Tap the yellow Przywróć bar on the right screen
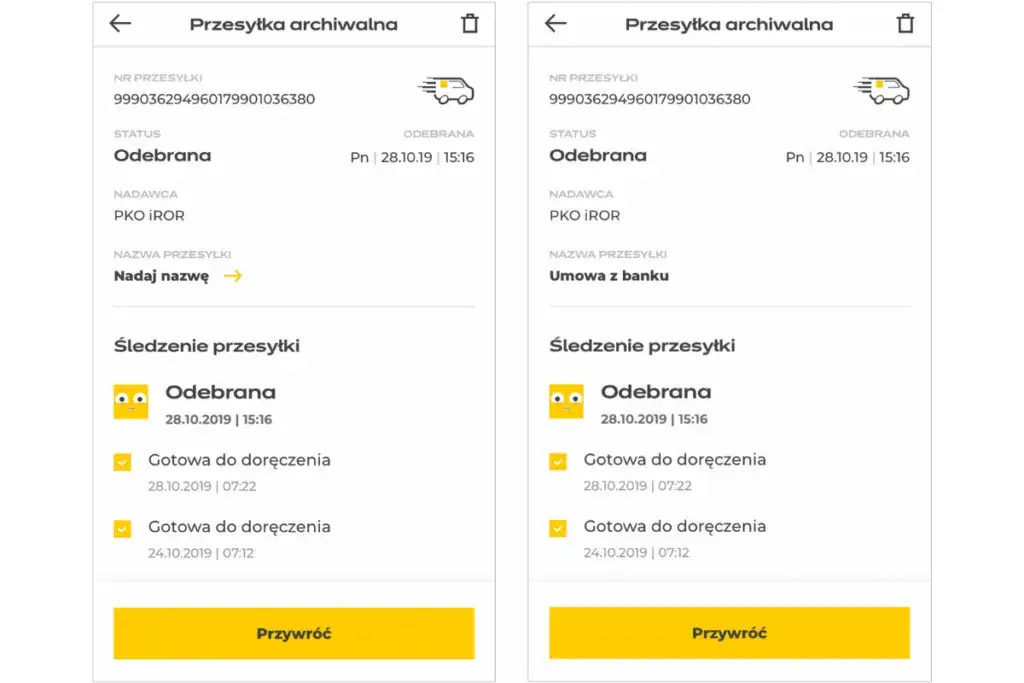Image resolution: width=1024 pixels, height=683 pixels. coord(730,632)
